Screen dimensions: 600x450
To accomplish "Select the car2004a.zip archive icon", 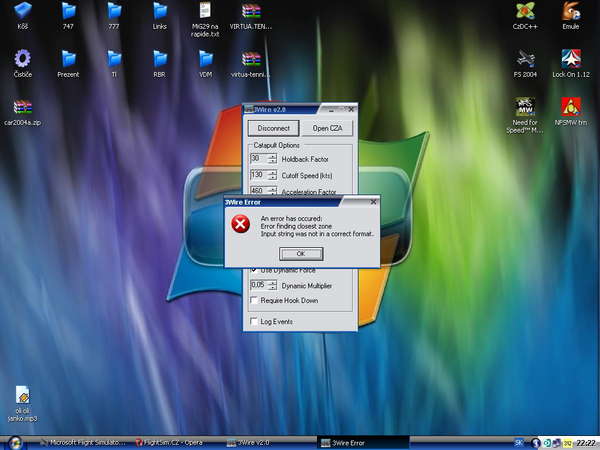I will pyautogui.click(x=23, y=112).
